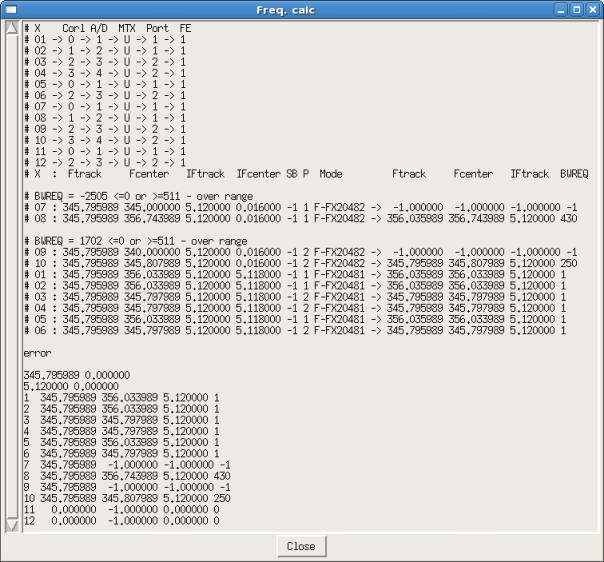Click the '# 06 :' F-FX20481 row
Screen dimensions: 604x562
pos(295,330)
